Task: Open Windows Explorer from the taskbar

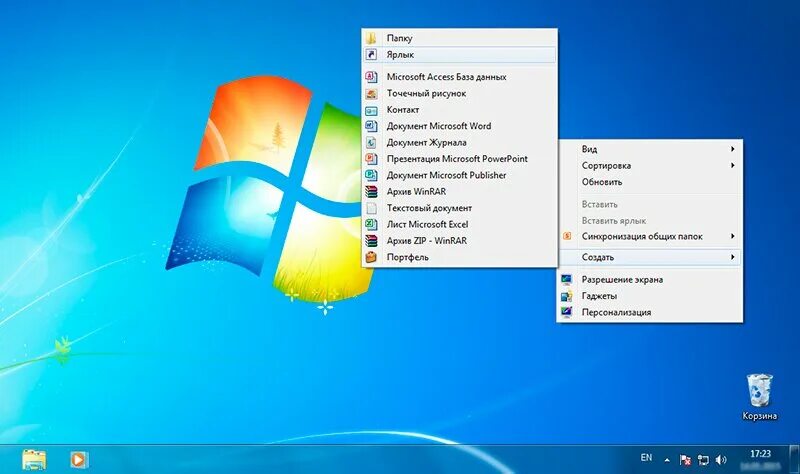Action: (x=34, y=459)
